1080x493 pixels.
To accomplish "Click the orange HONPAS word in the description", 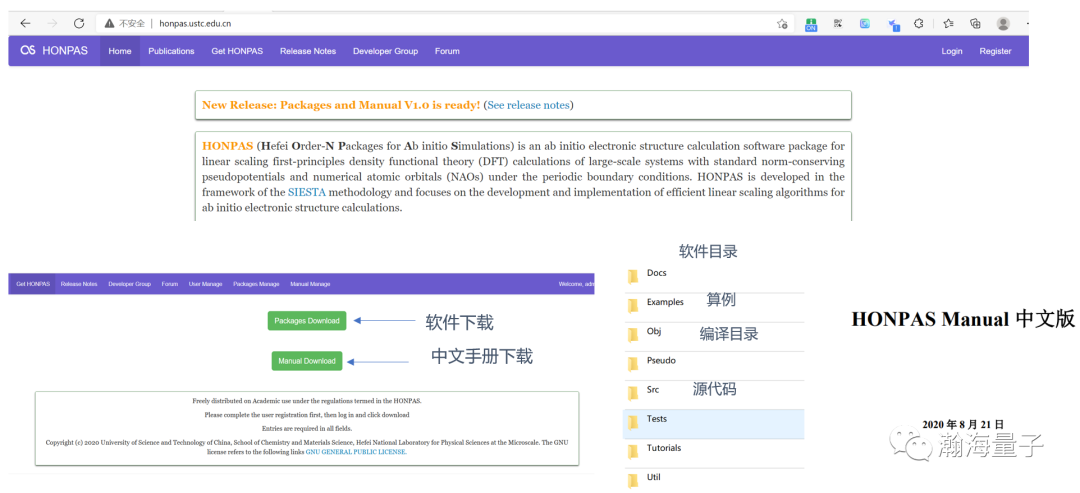I will (x=227, y=146).
